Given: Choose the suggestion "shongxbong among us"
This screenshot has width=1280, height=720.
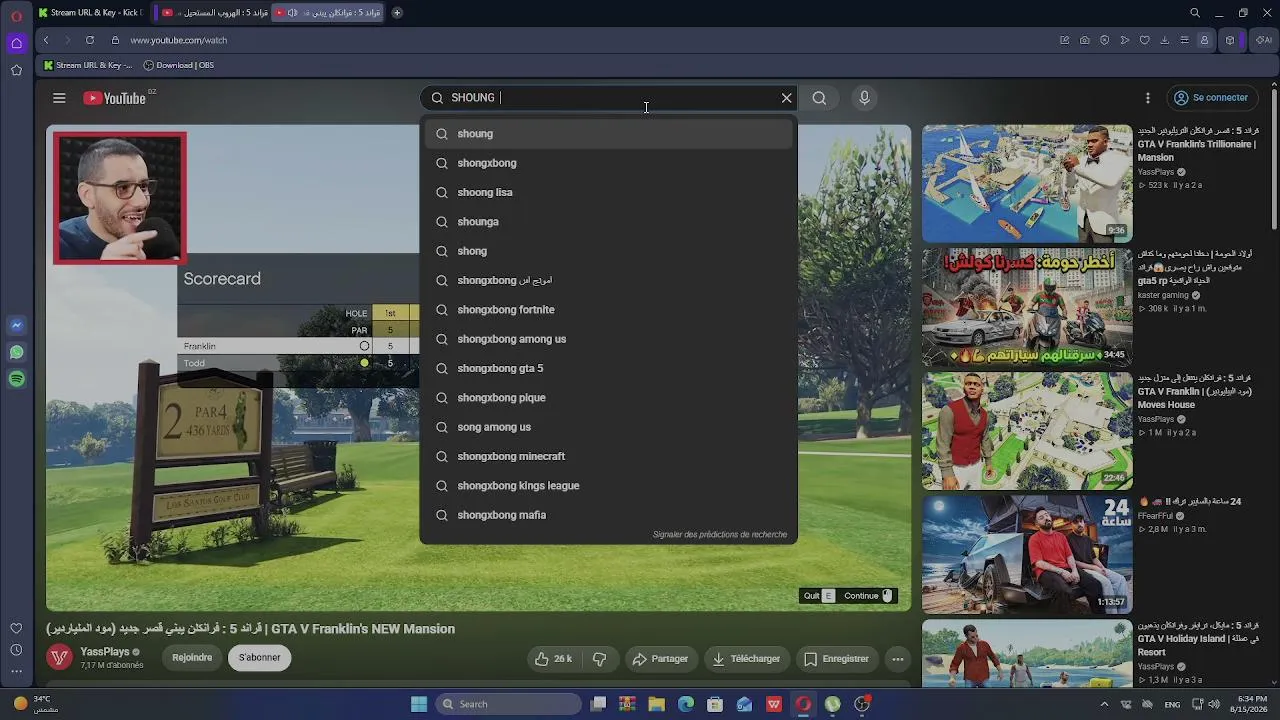Looking at the screenshot, I should [x=608, y=339].
